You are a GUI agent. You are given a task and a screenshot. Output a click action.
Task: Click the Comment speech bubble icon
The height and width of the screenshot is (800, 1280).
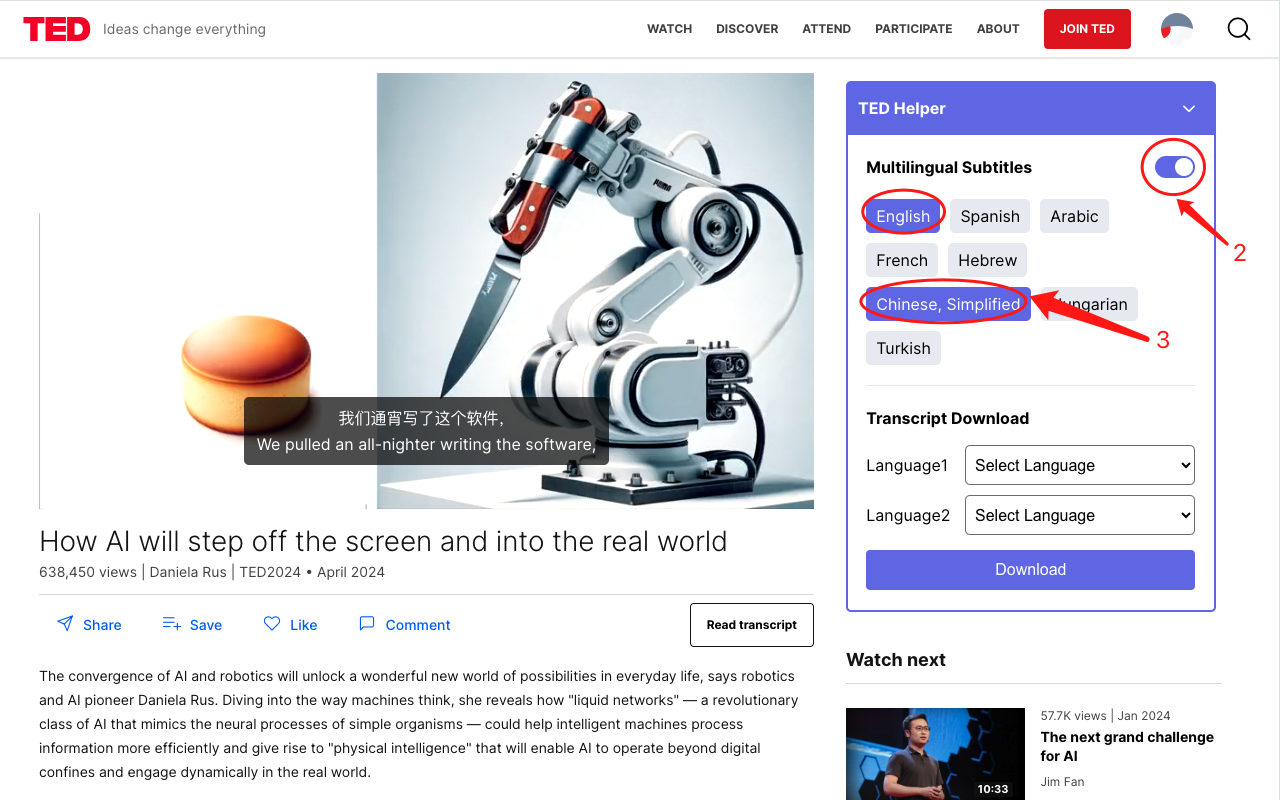point(367,623)
